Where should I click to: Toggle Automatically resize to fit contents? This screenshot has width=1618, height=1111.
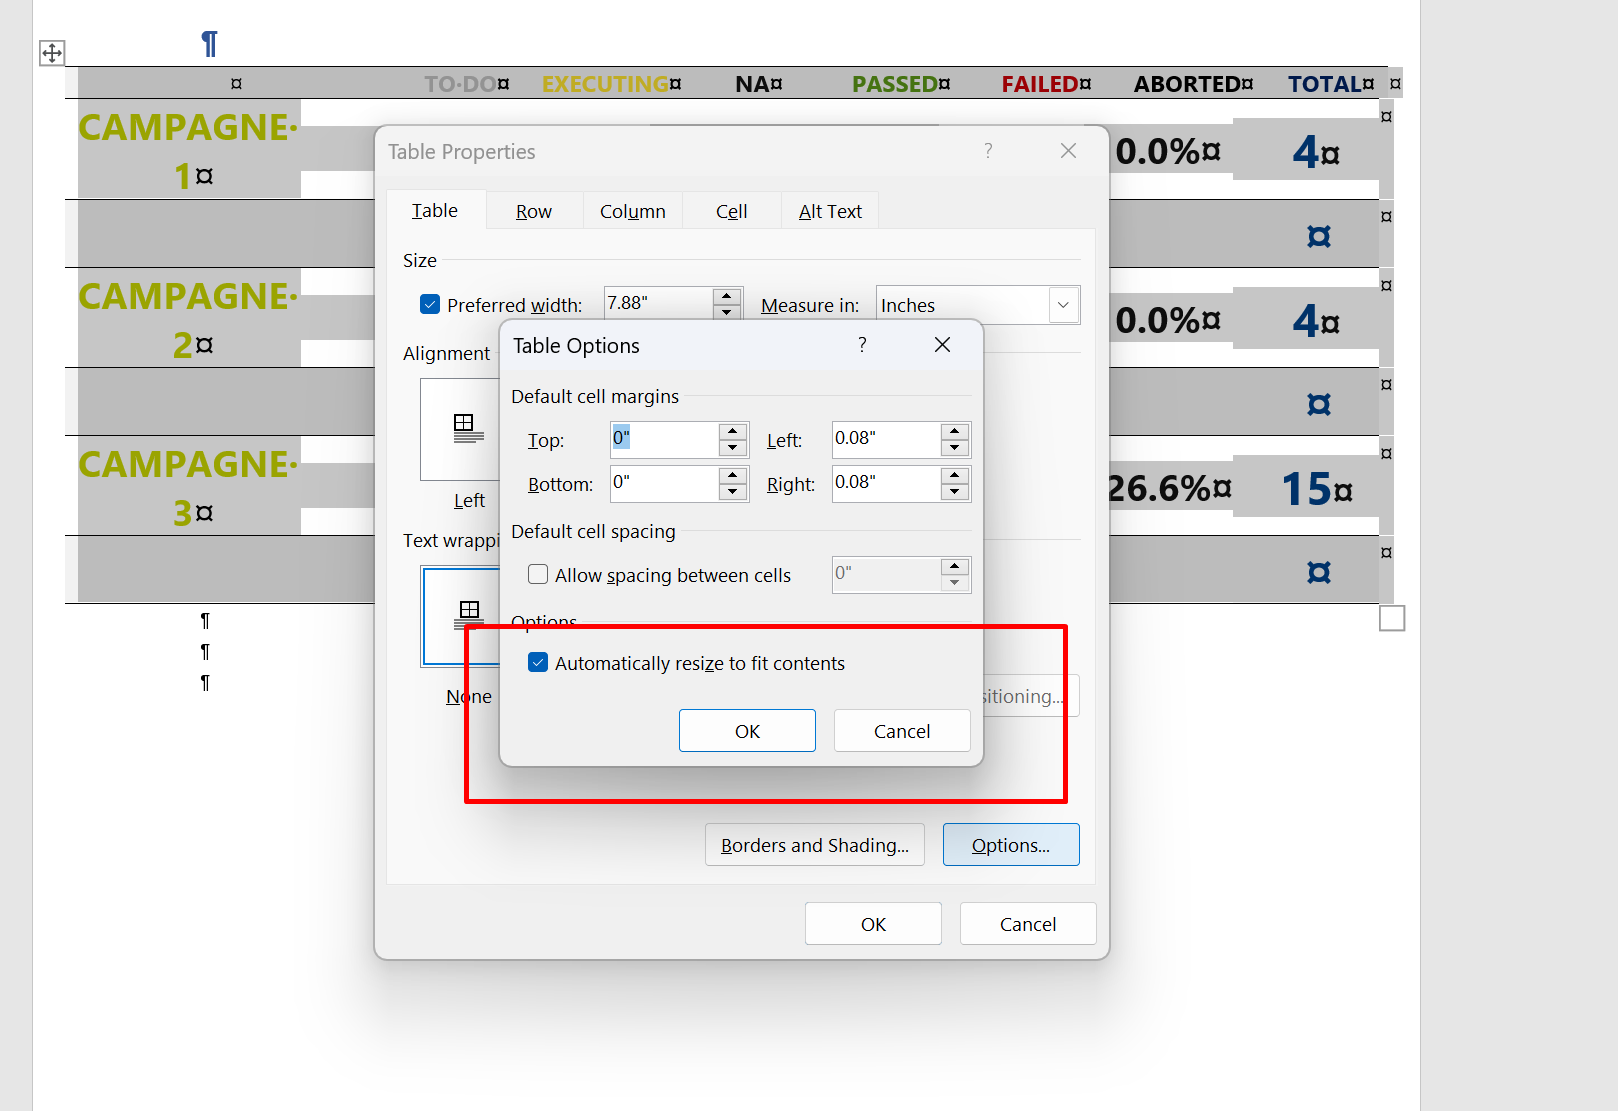538,663
